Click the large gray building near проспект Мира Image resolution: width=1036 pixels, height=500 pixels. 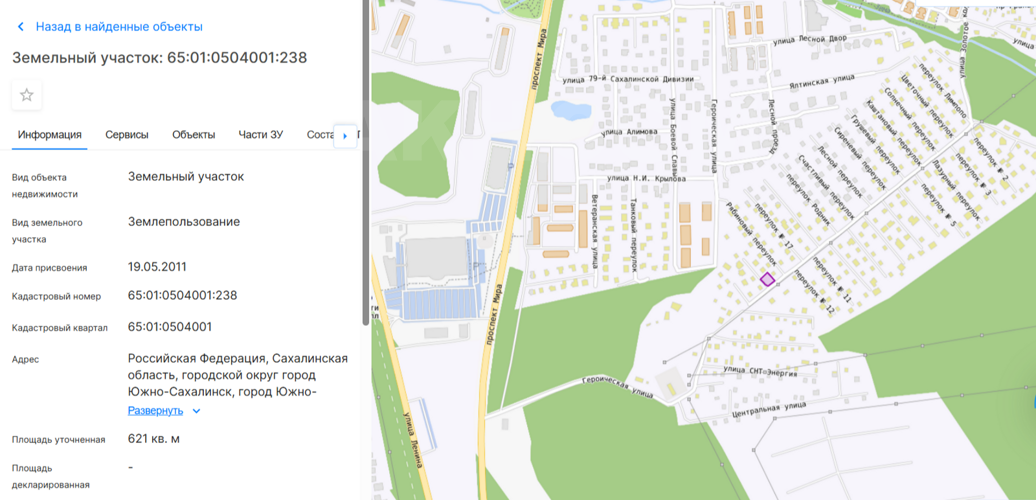(436, 259)
